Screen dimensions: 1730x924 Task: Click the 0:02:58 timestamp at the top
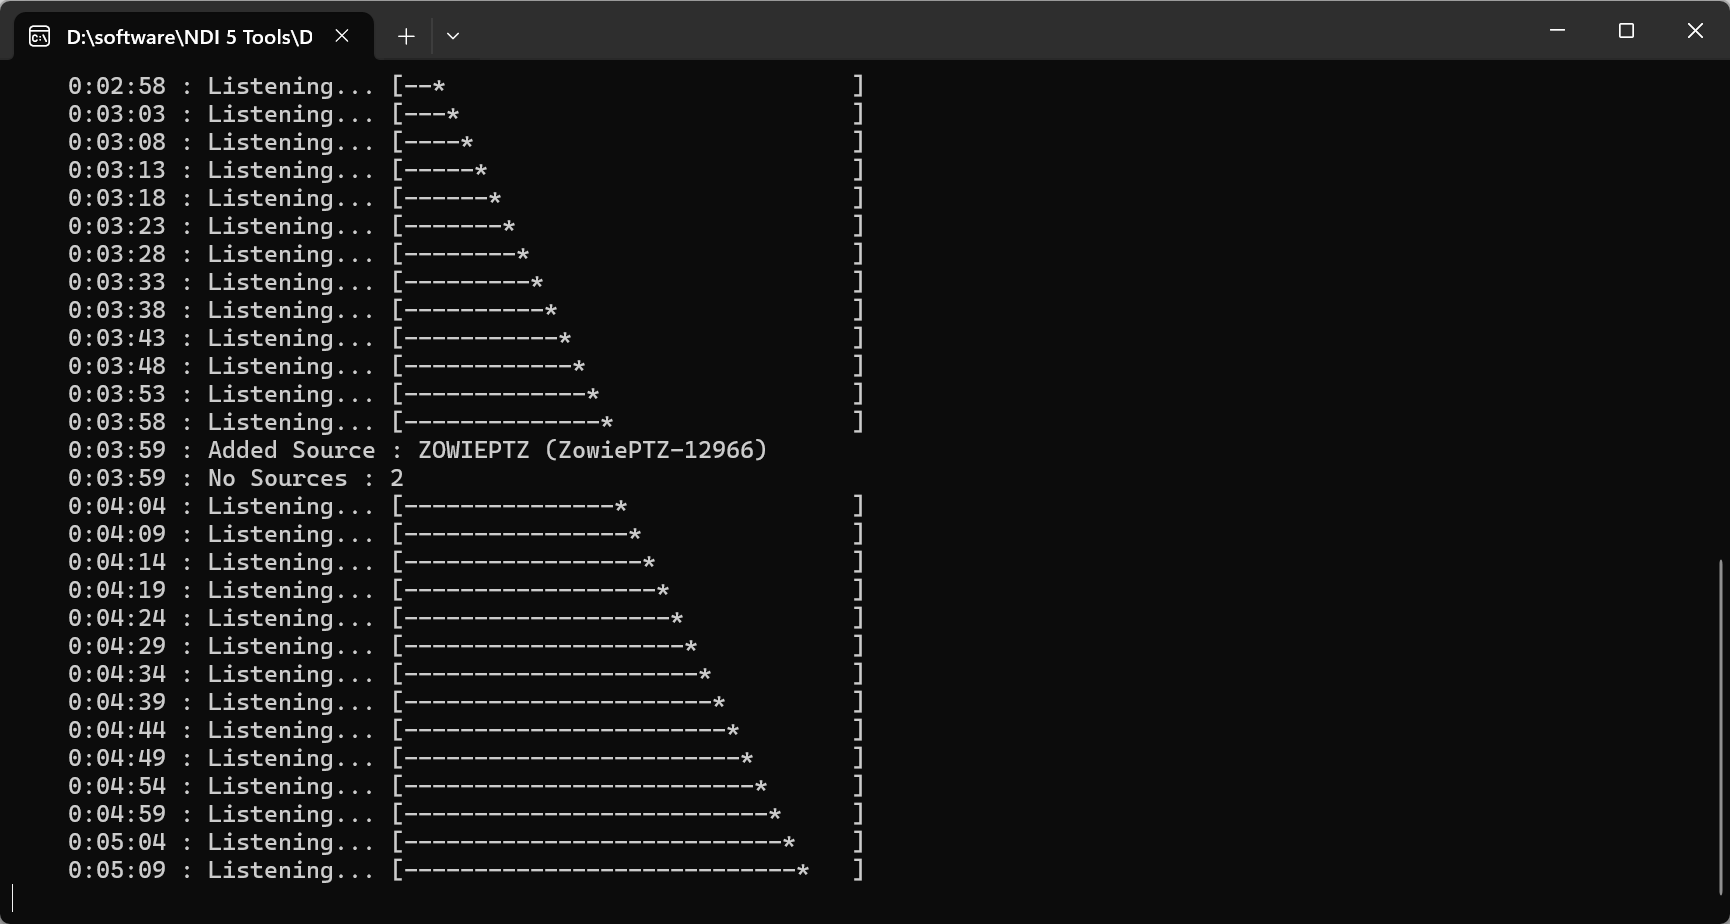coord(117,87)
